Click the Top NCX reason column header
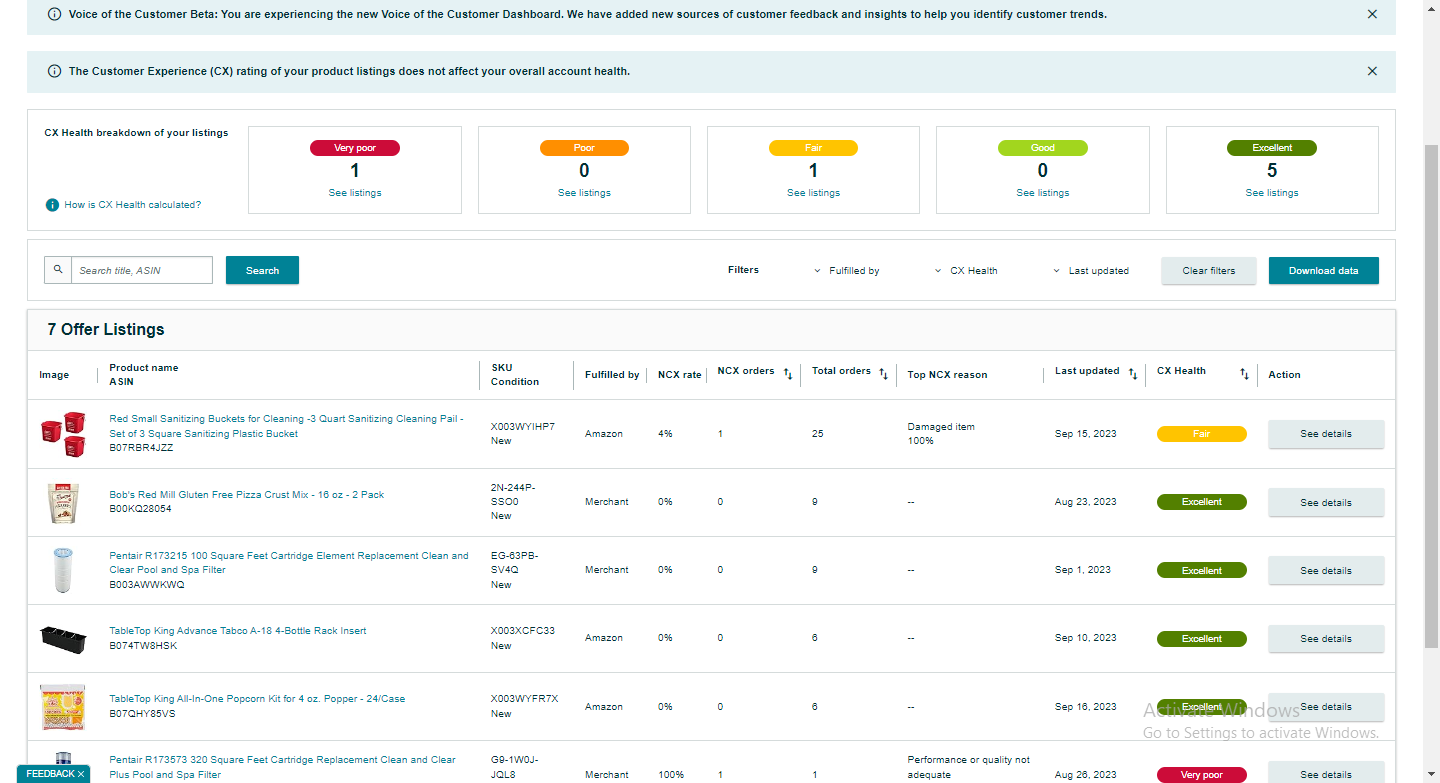The width and height of the screenshot is (1440, 783). tap(947, 375)
